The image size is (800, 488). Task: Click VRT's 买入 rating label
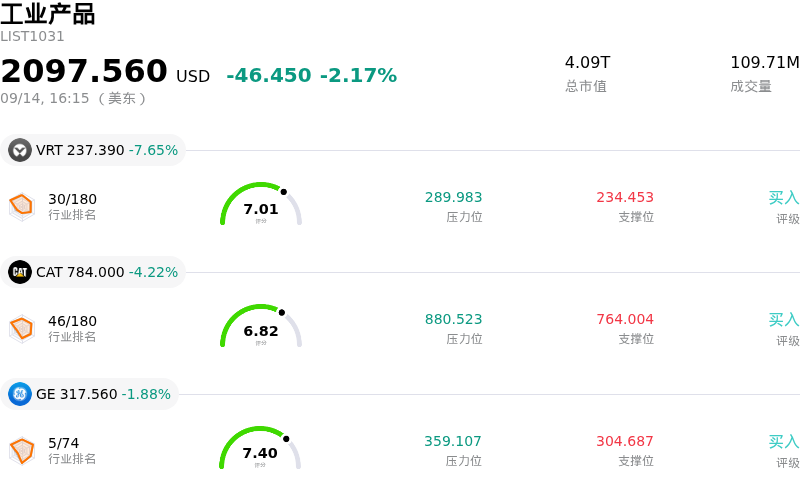click(784, 198)
